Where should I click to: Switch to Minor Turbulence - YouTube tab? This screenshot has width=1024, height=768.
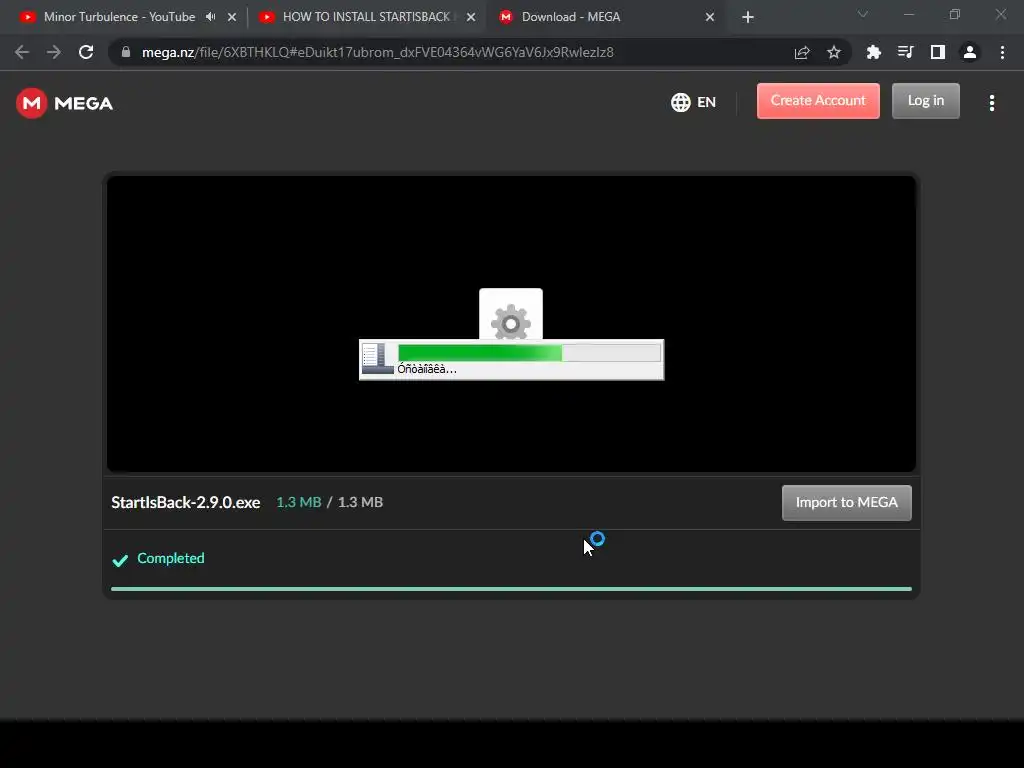point(120,17)
